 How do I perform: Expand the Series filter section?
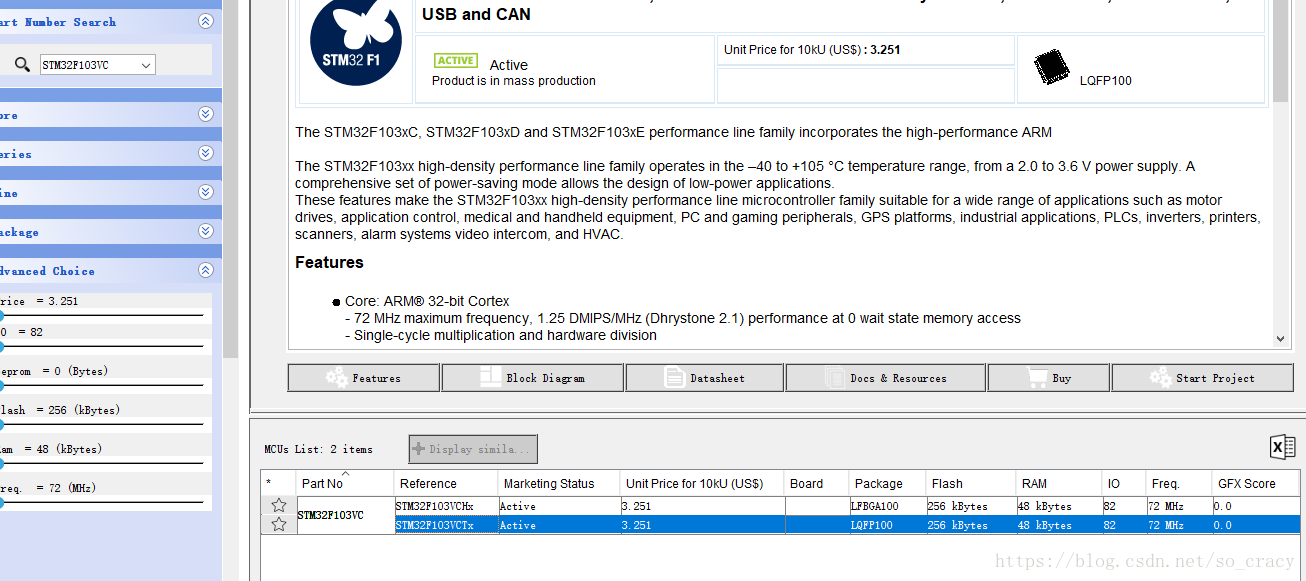tap(206, 153)
